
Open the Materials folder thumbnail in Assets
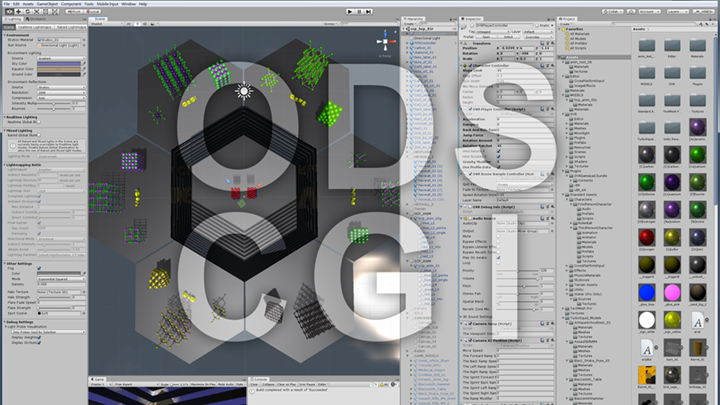pos(697,45)
